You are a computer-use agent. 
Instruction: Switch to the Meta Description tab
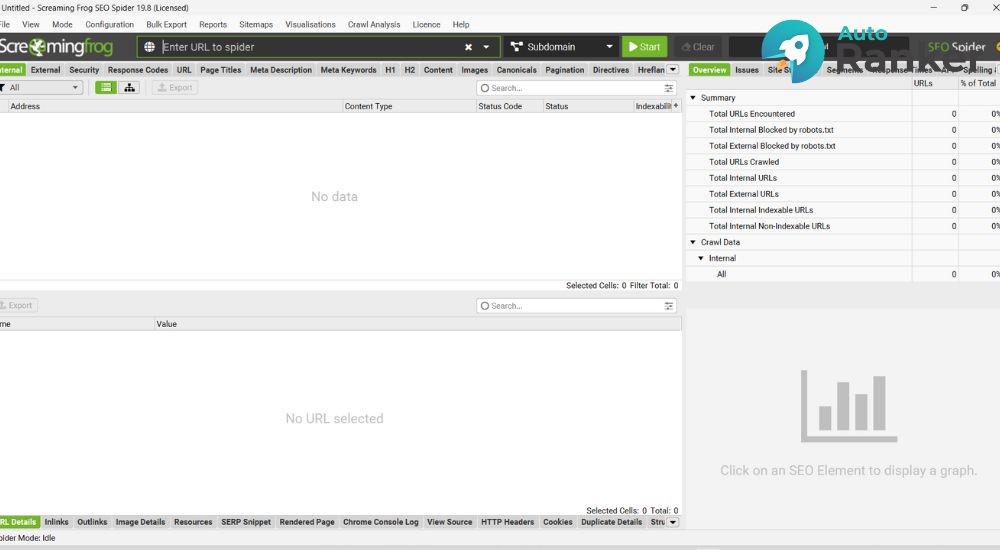click(x=281, y=70)
